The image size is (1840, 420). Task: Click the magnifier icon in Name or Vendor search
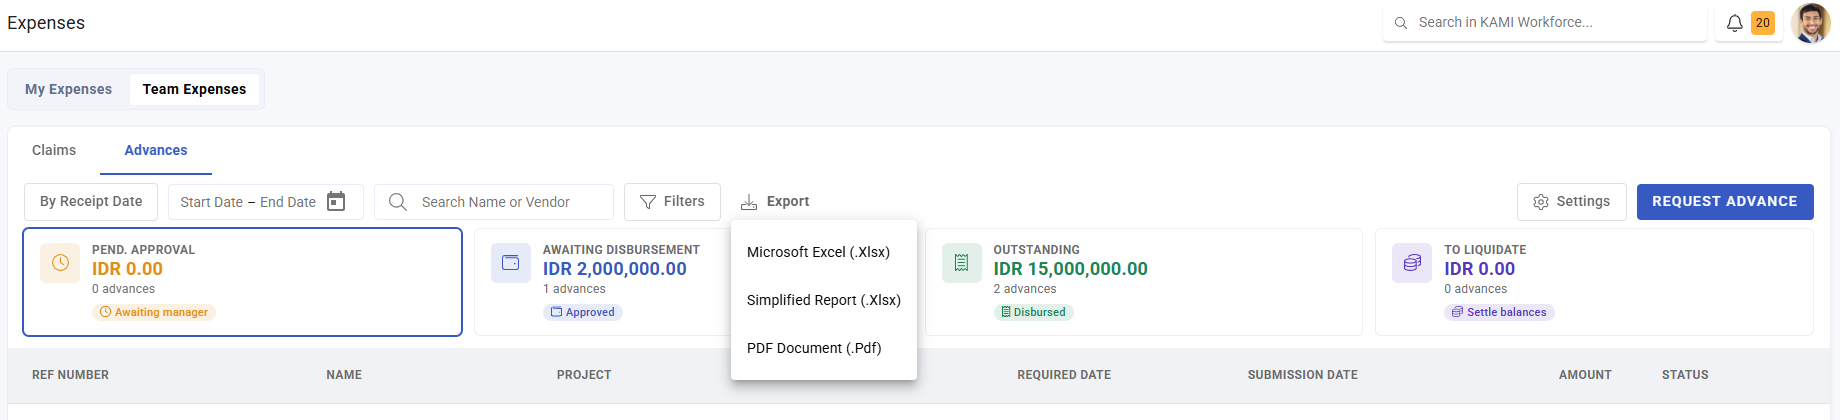[398, 202]
